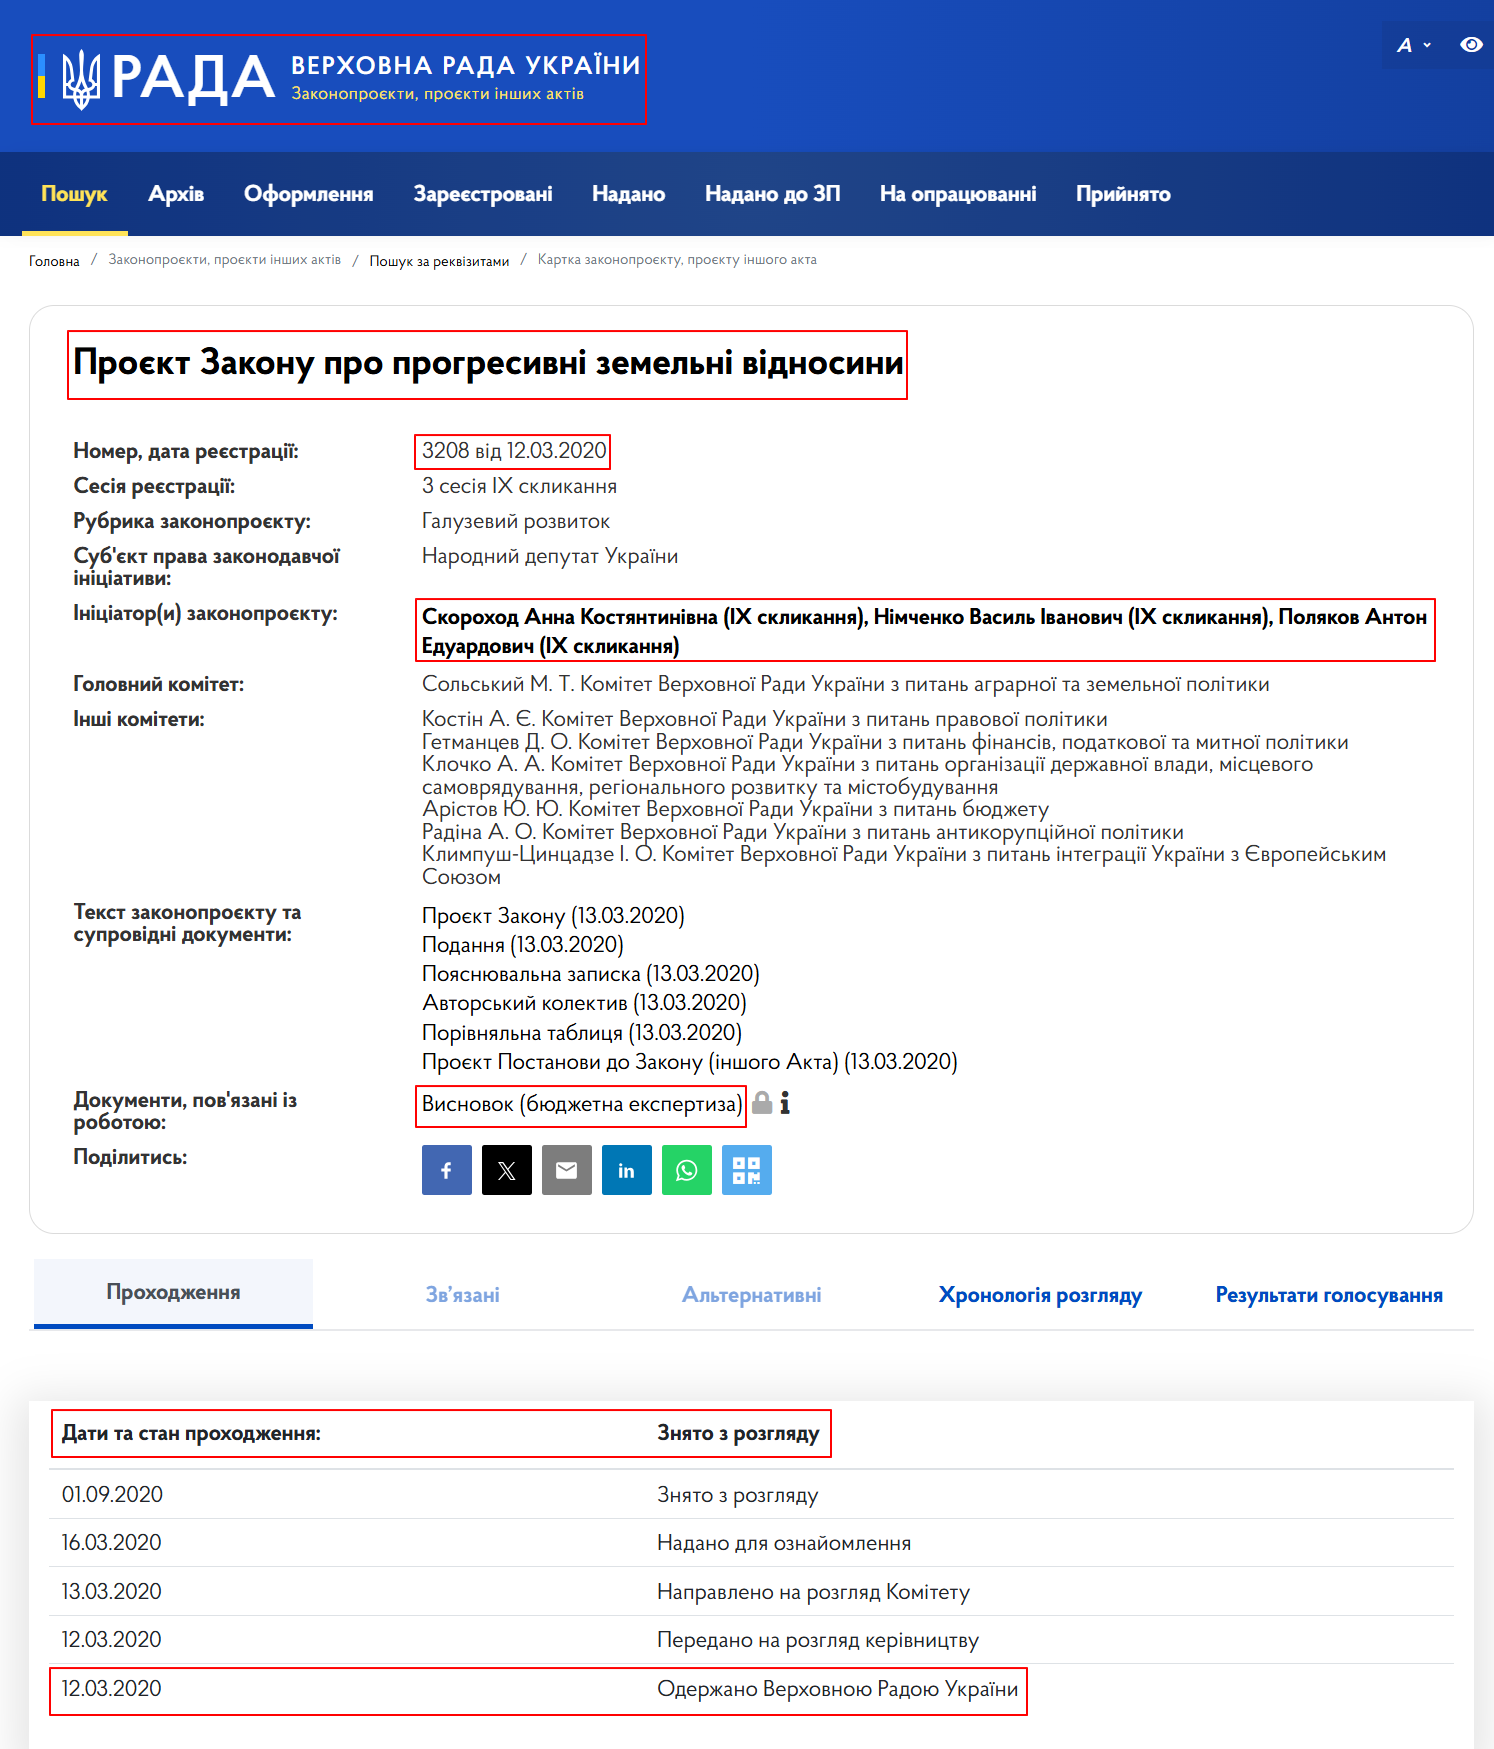Click the 16.03.2020 Надано для ознайомлення row
This screenshot has height=1749, width=1494.
pos(751,1543)
